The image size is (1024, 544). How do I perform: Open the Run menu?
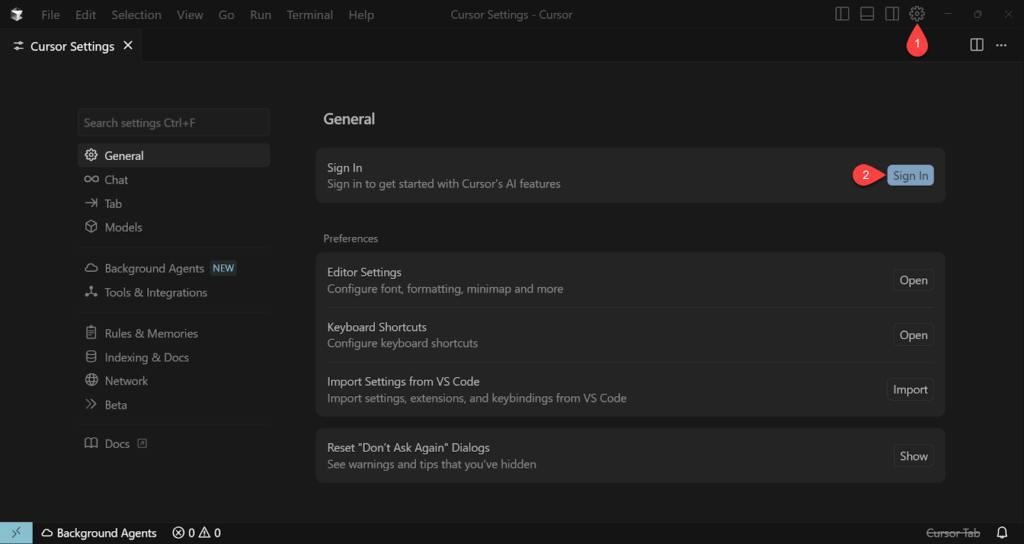(261, 14)
